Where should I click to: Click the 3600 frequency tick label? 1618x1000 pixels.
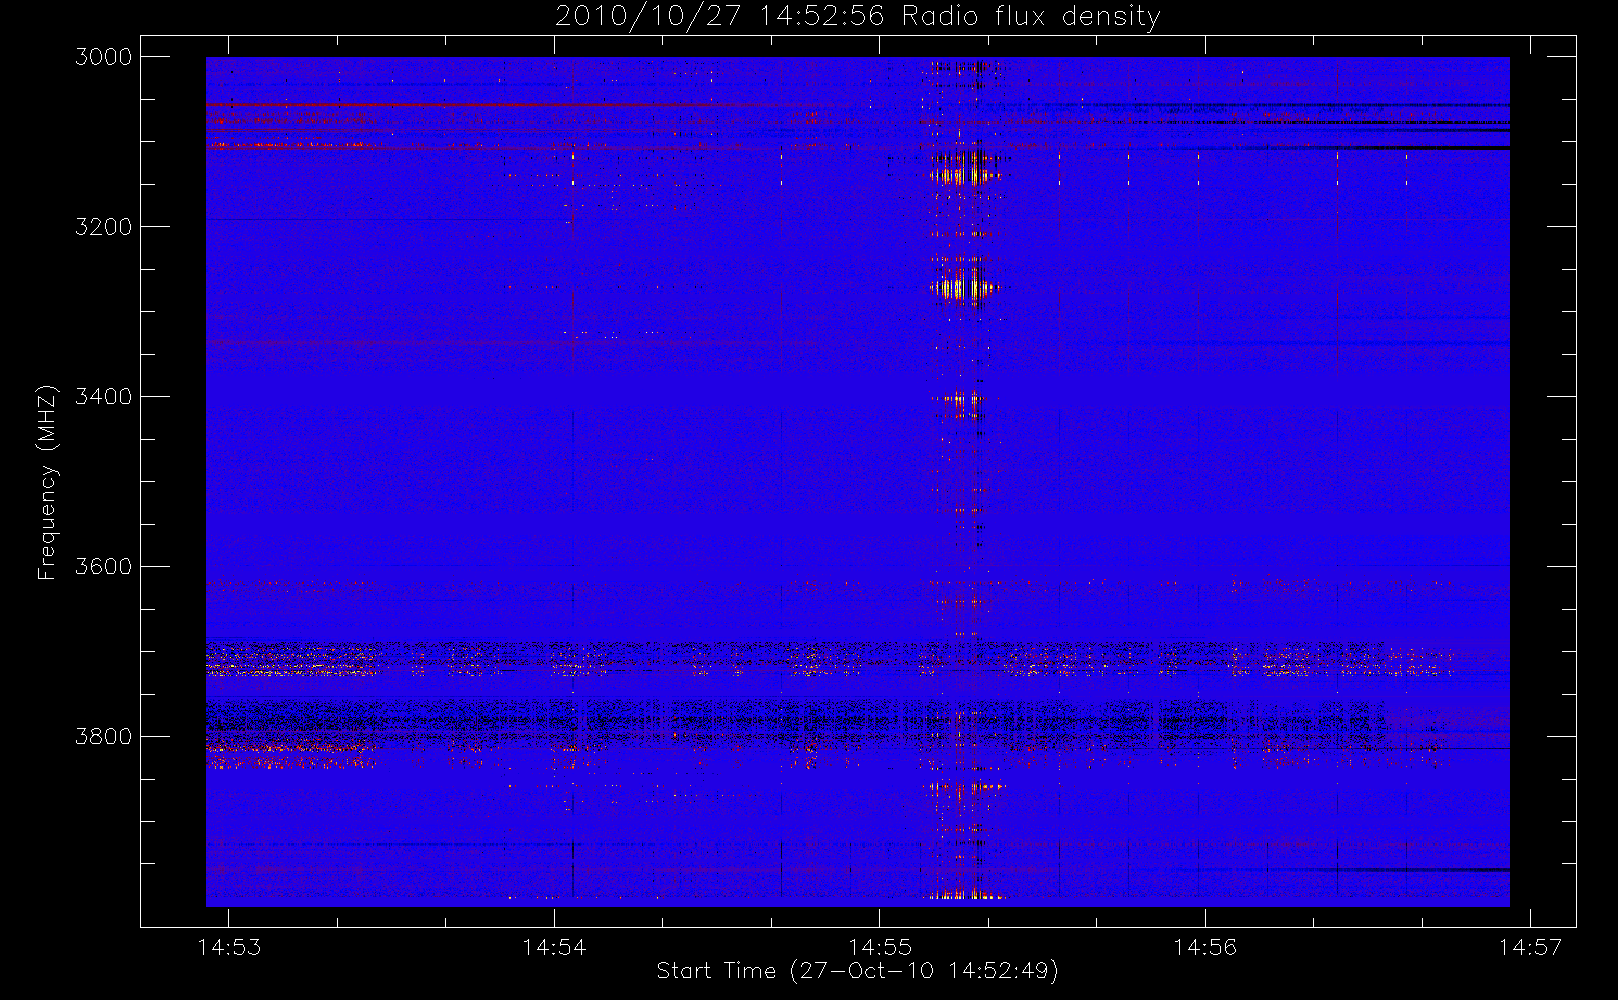[x=104, y=567]
